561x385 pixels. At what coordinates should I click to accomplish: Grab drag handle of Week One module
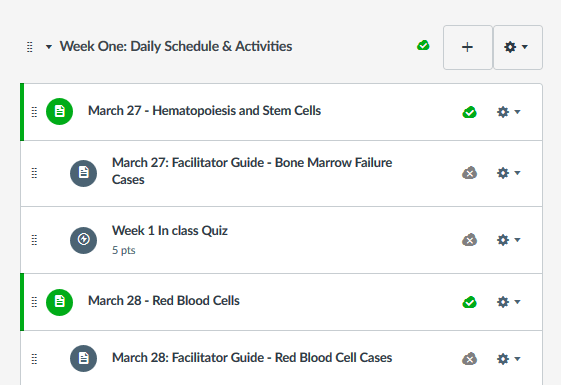30,47
